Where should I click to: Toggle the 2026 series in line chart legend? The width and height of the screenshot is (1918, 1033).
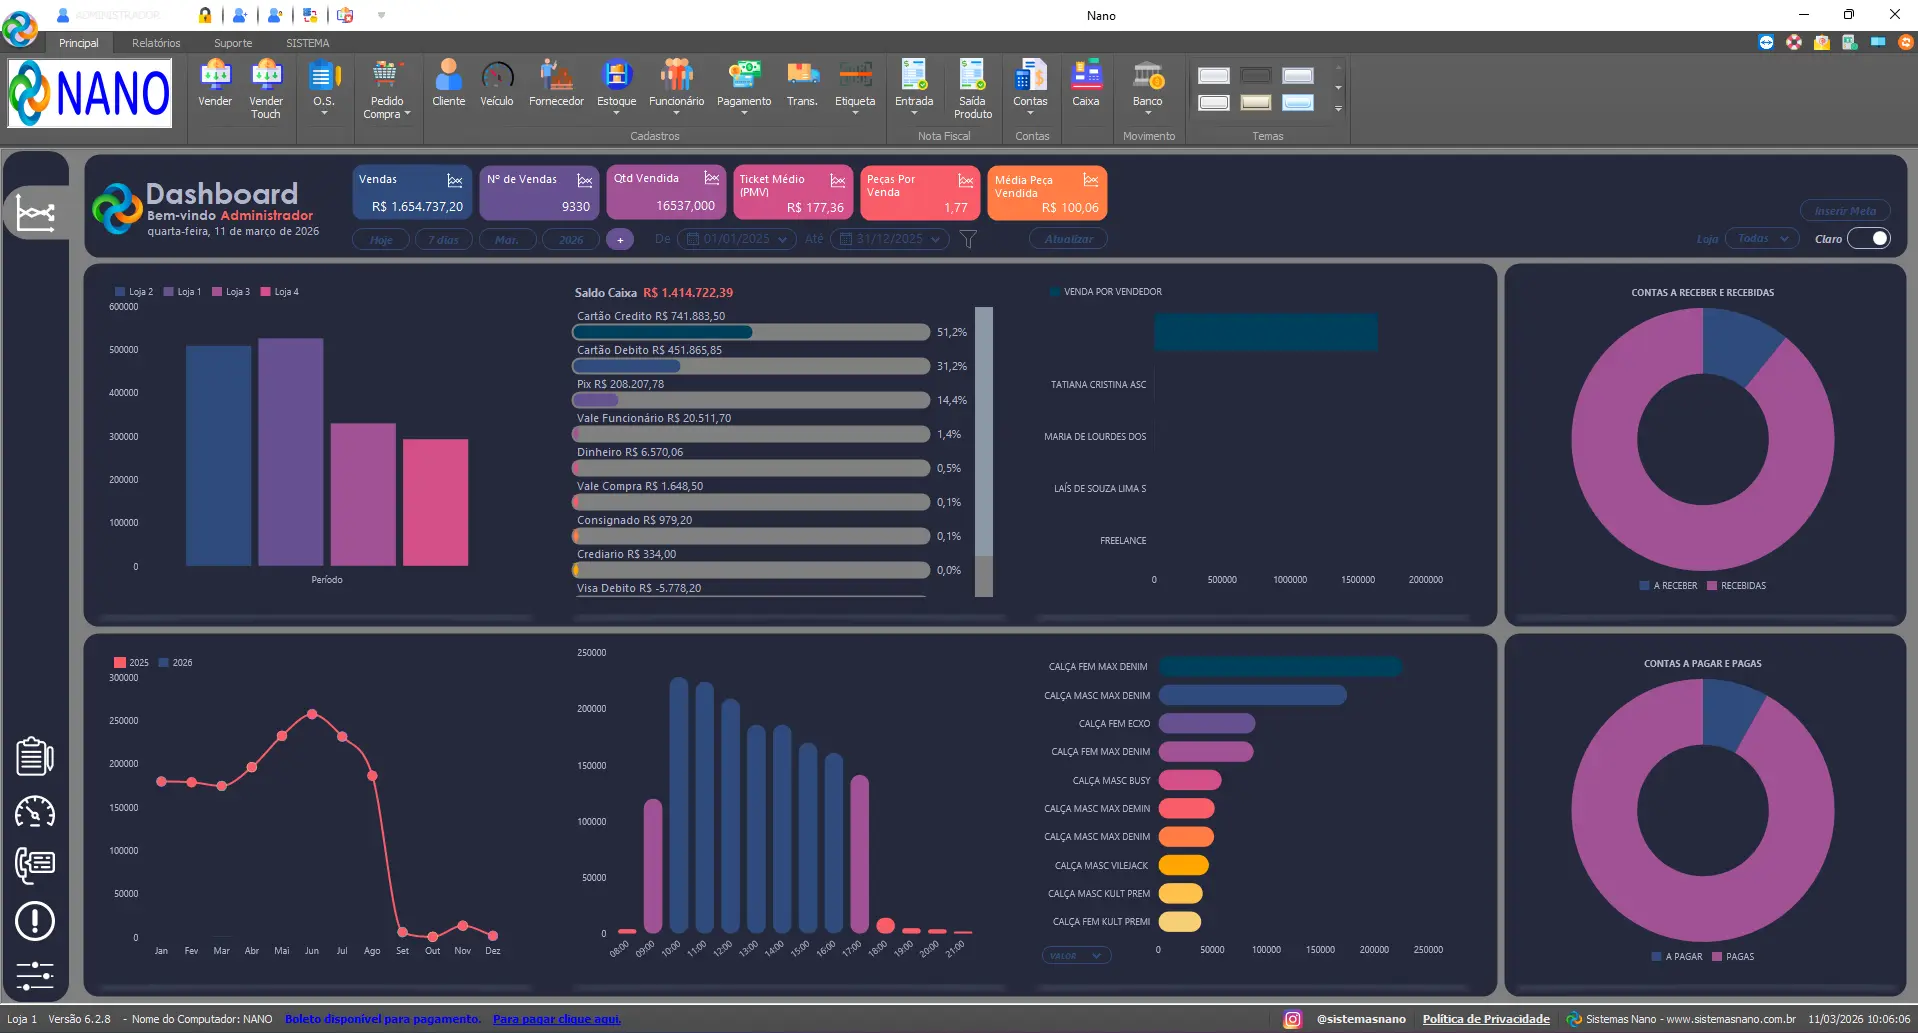click(175, 663)
